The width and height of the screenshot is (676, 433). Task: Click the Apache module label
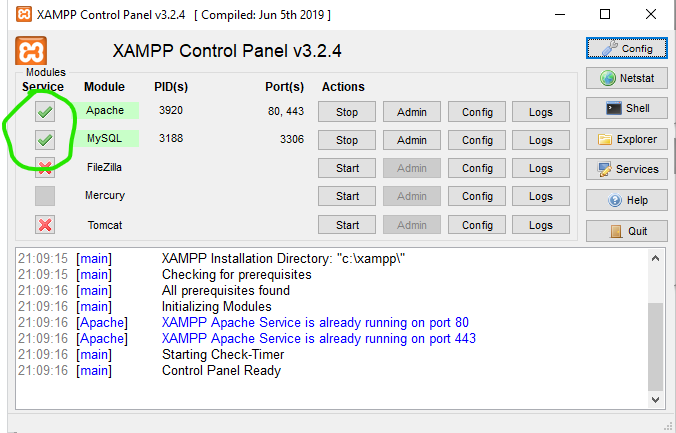105,110
